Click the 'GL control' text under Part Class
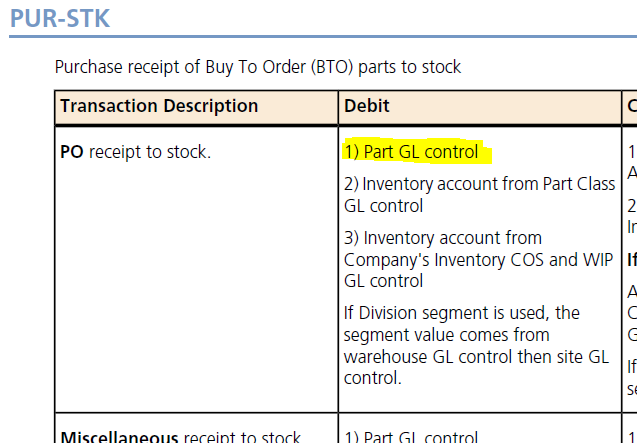The image size is (637, 443). coord(384,206)
